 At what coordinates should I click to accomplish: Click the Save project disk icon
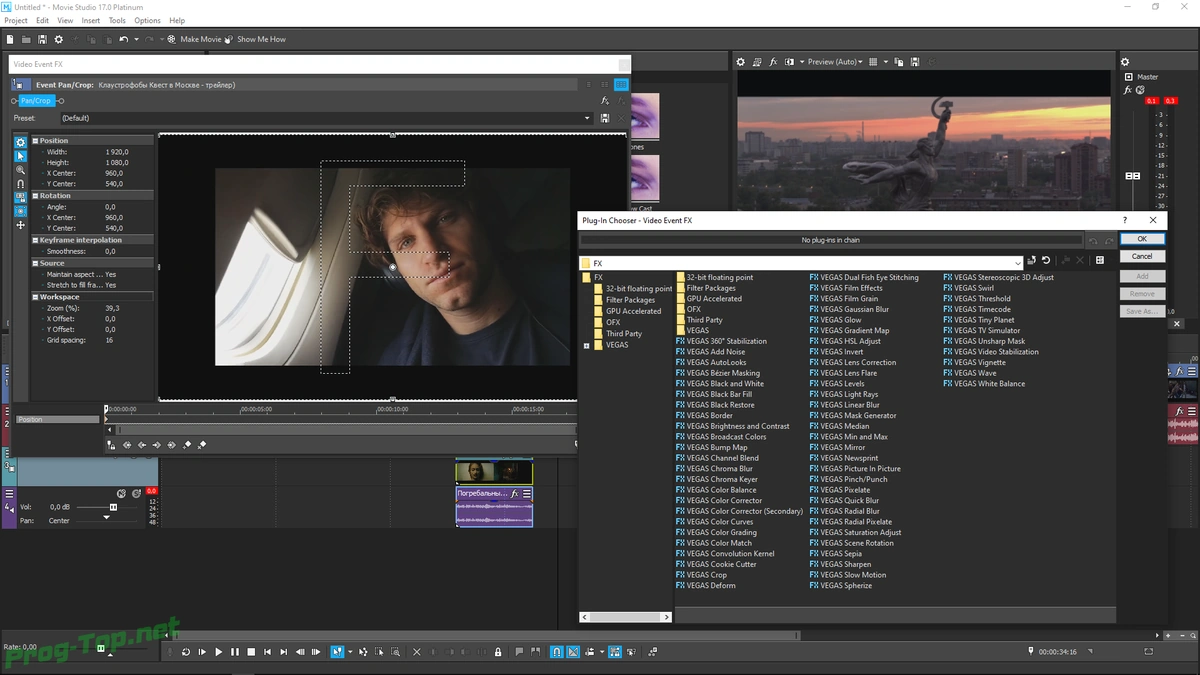(42, 39)
